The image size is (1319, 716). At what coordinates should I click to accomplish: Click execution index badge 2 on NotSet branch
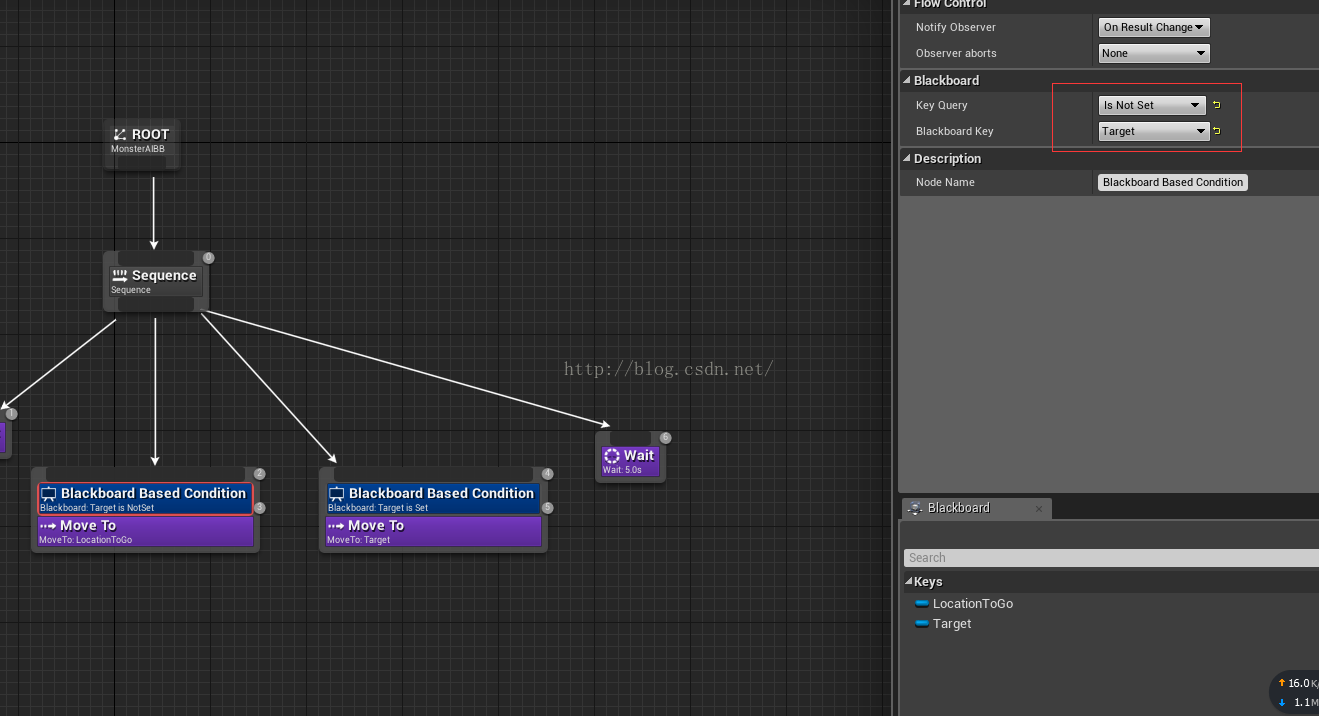click(259, 474)
